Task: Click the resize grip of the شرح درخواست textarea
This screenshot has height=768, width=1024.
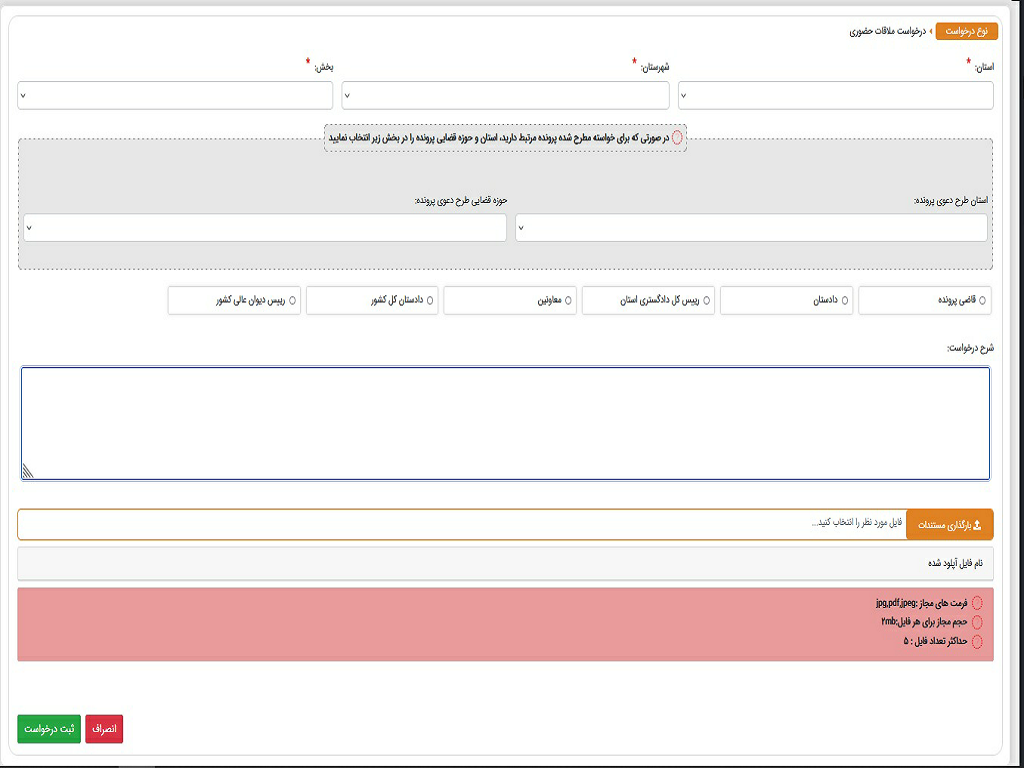Action: [x=28, y=472]
